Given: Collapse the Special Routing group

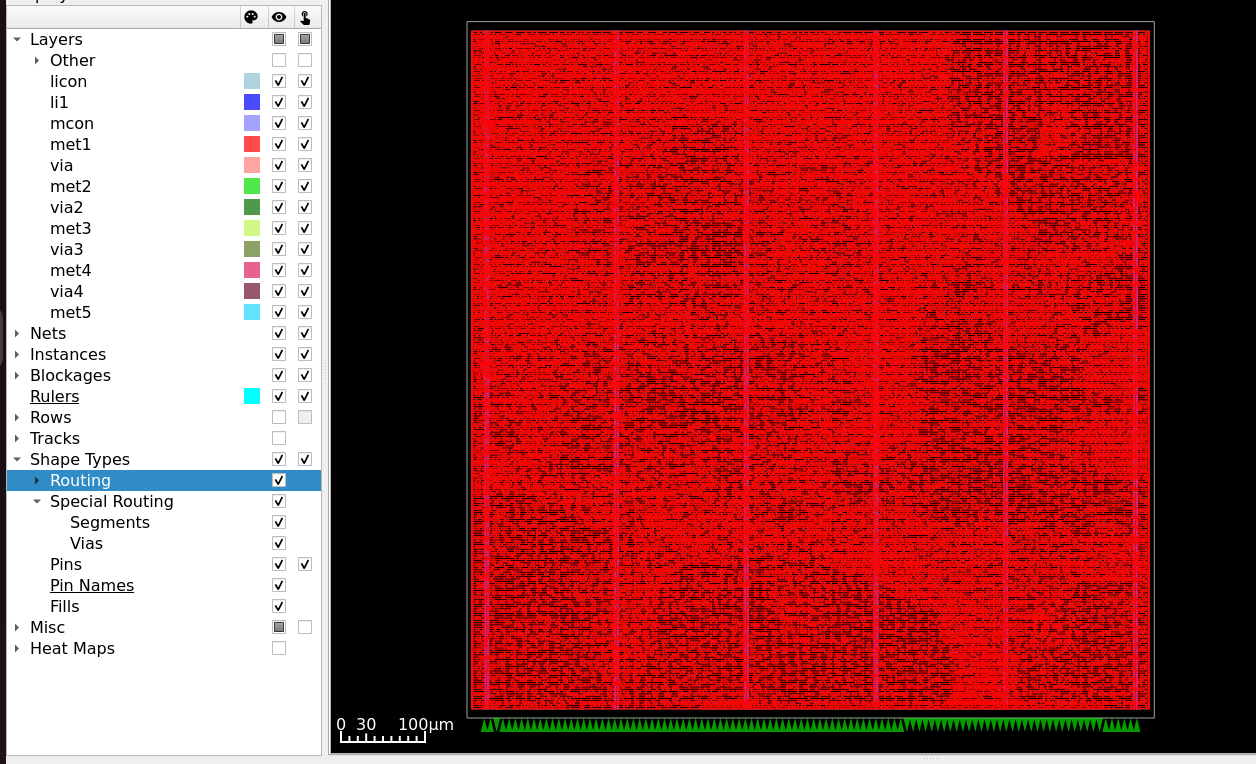Looking at the screenshot, I should (37, 501).
